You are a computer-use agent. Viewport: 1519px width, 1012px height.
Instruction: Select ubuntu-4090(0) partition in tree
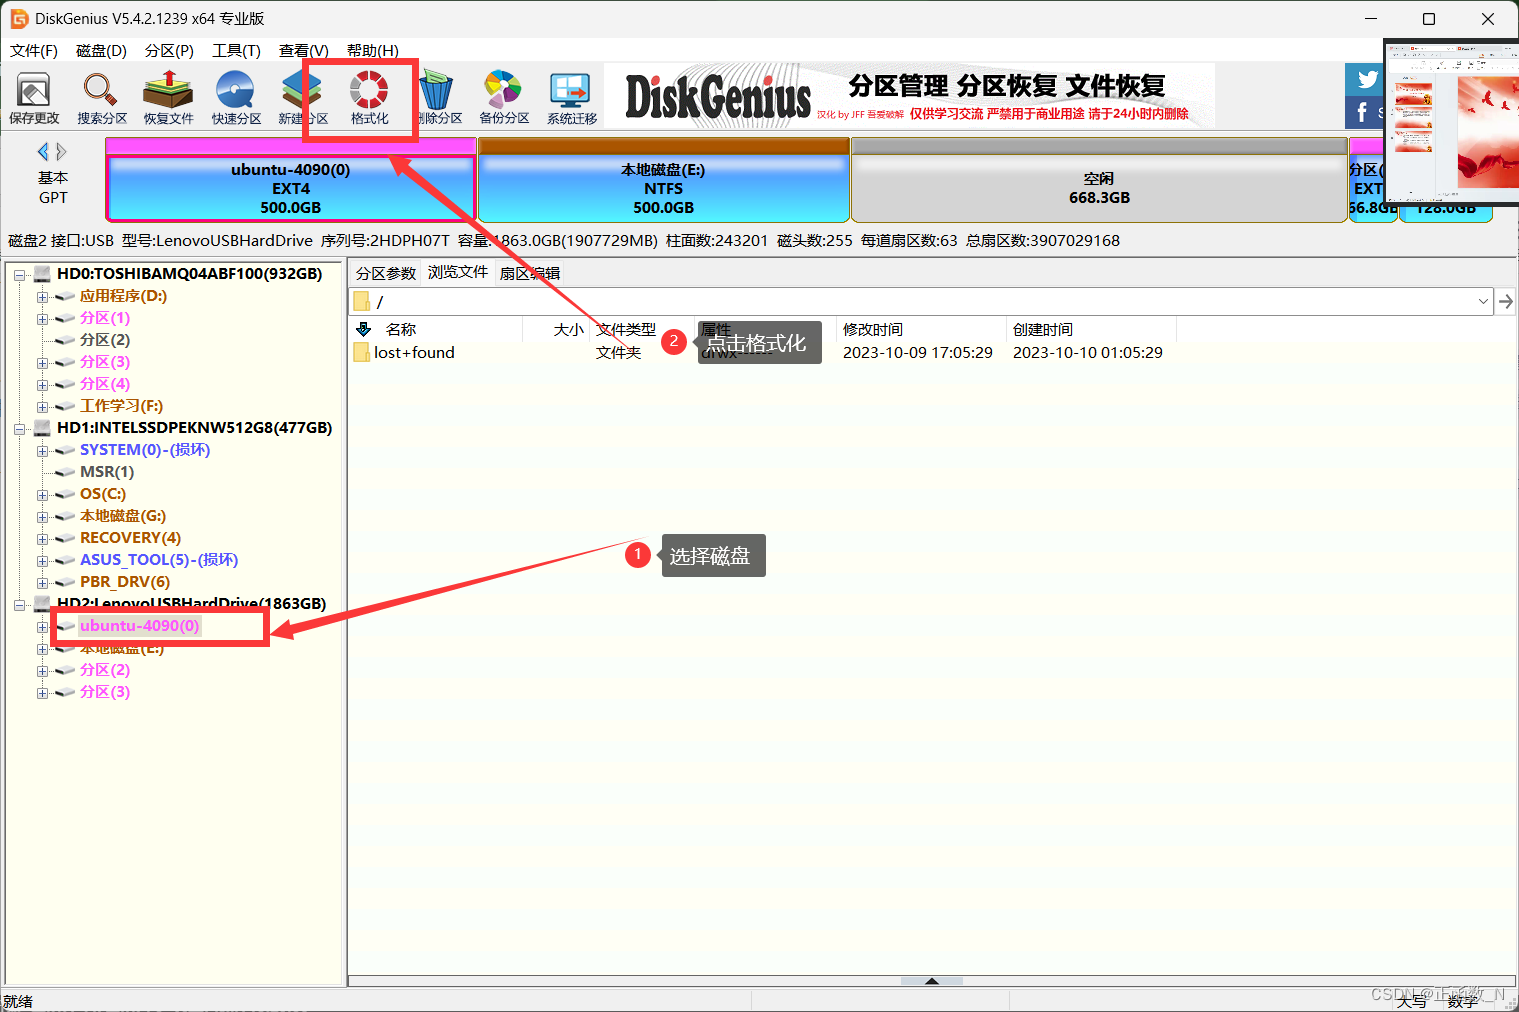tap(139, 625)
